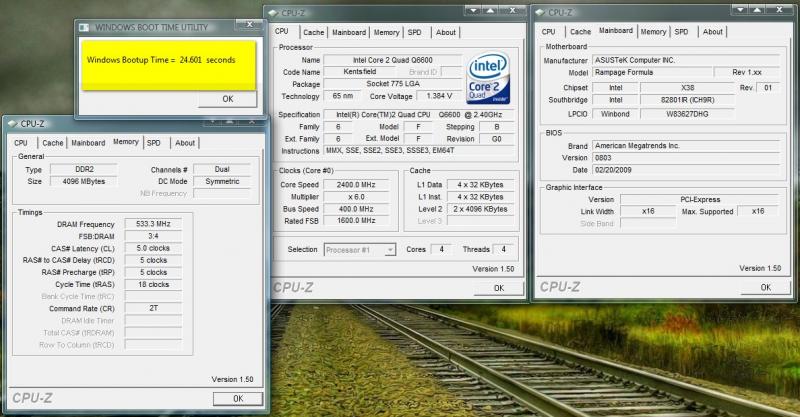Click the Package field Socket 775 LGA
The width and height of the screenshot is (800, 417).
392,84
